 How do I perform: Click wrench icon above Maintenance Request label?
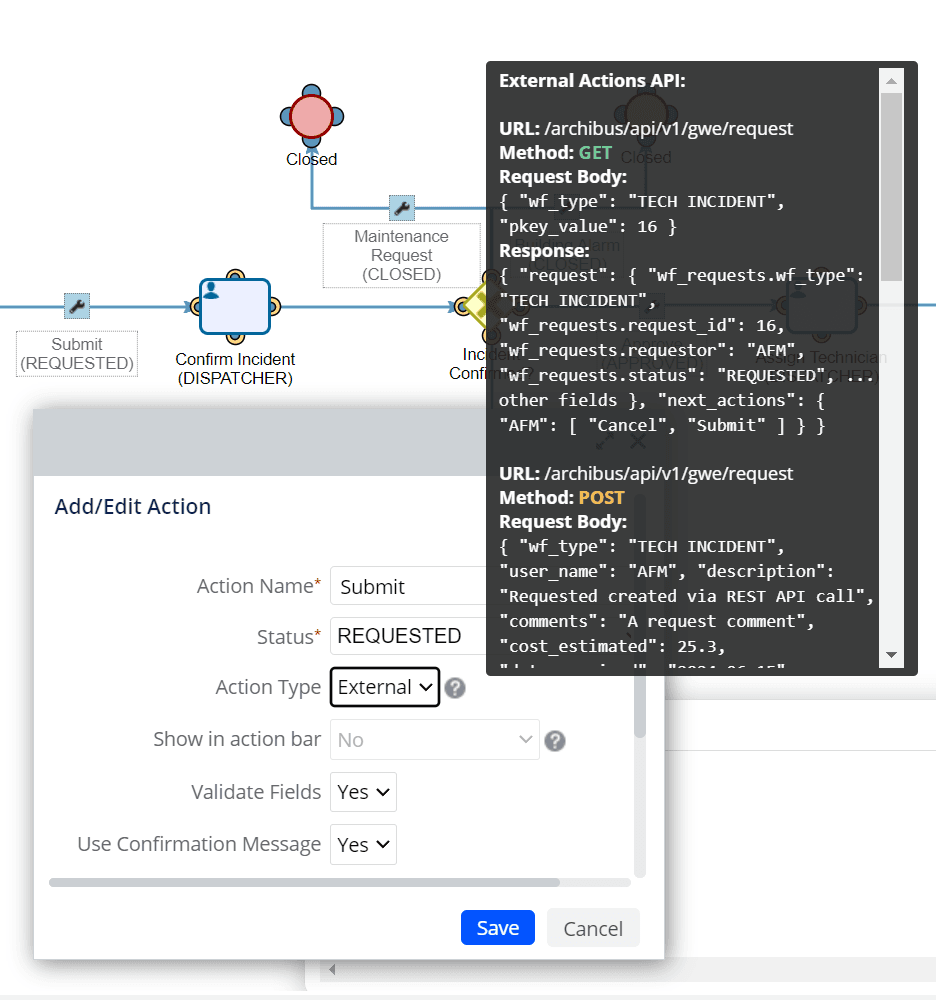402,208
